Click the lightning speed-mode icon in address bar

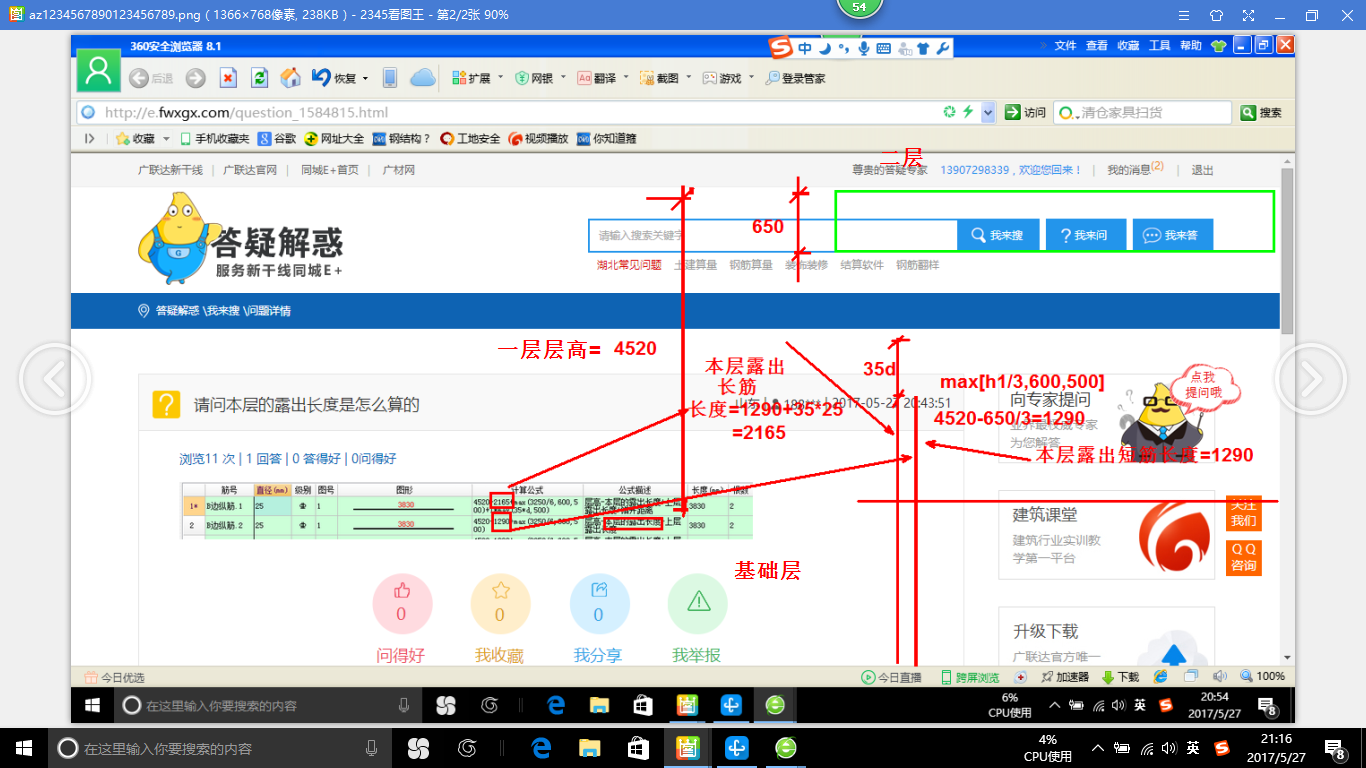pos(968,112)
